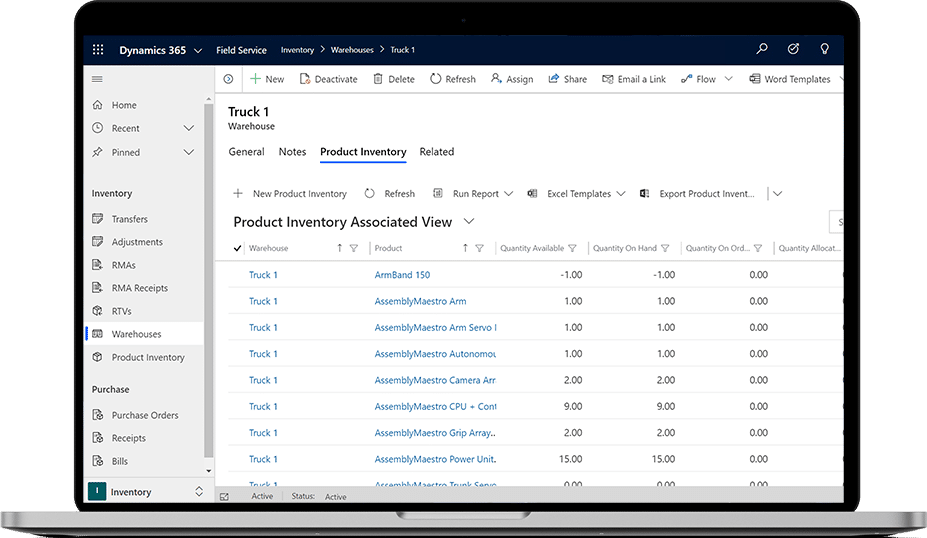This screenshot has width=927, height=538.
Task: Open the ArmBand 150 product link
Action: pyautogui.click(x=402, y=275)
